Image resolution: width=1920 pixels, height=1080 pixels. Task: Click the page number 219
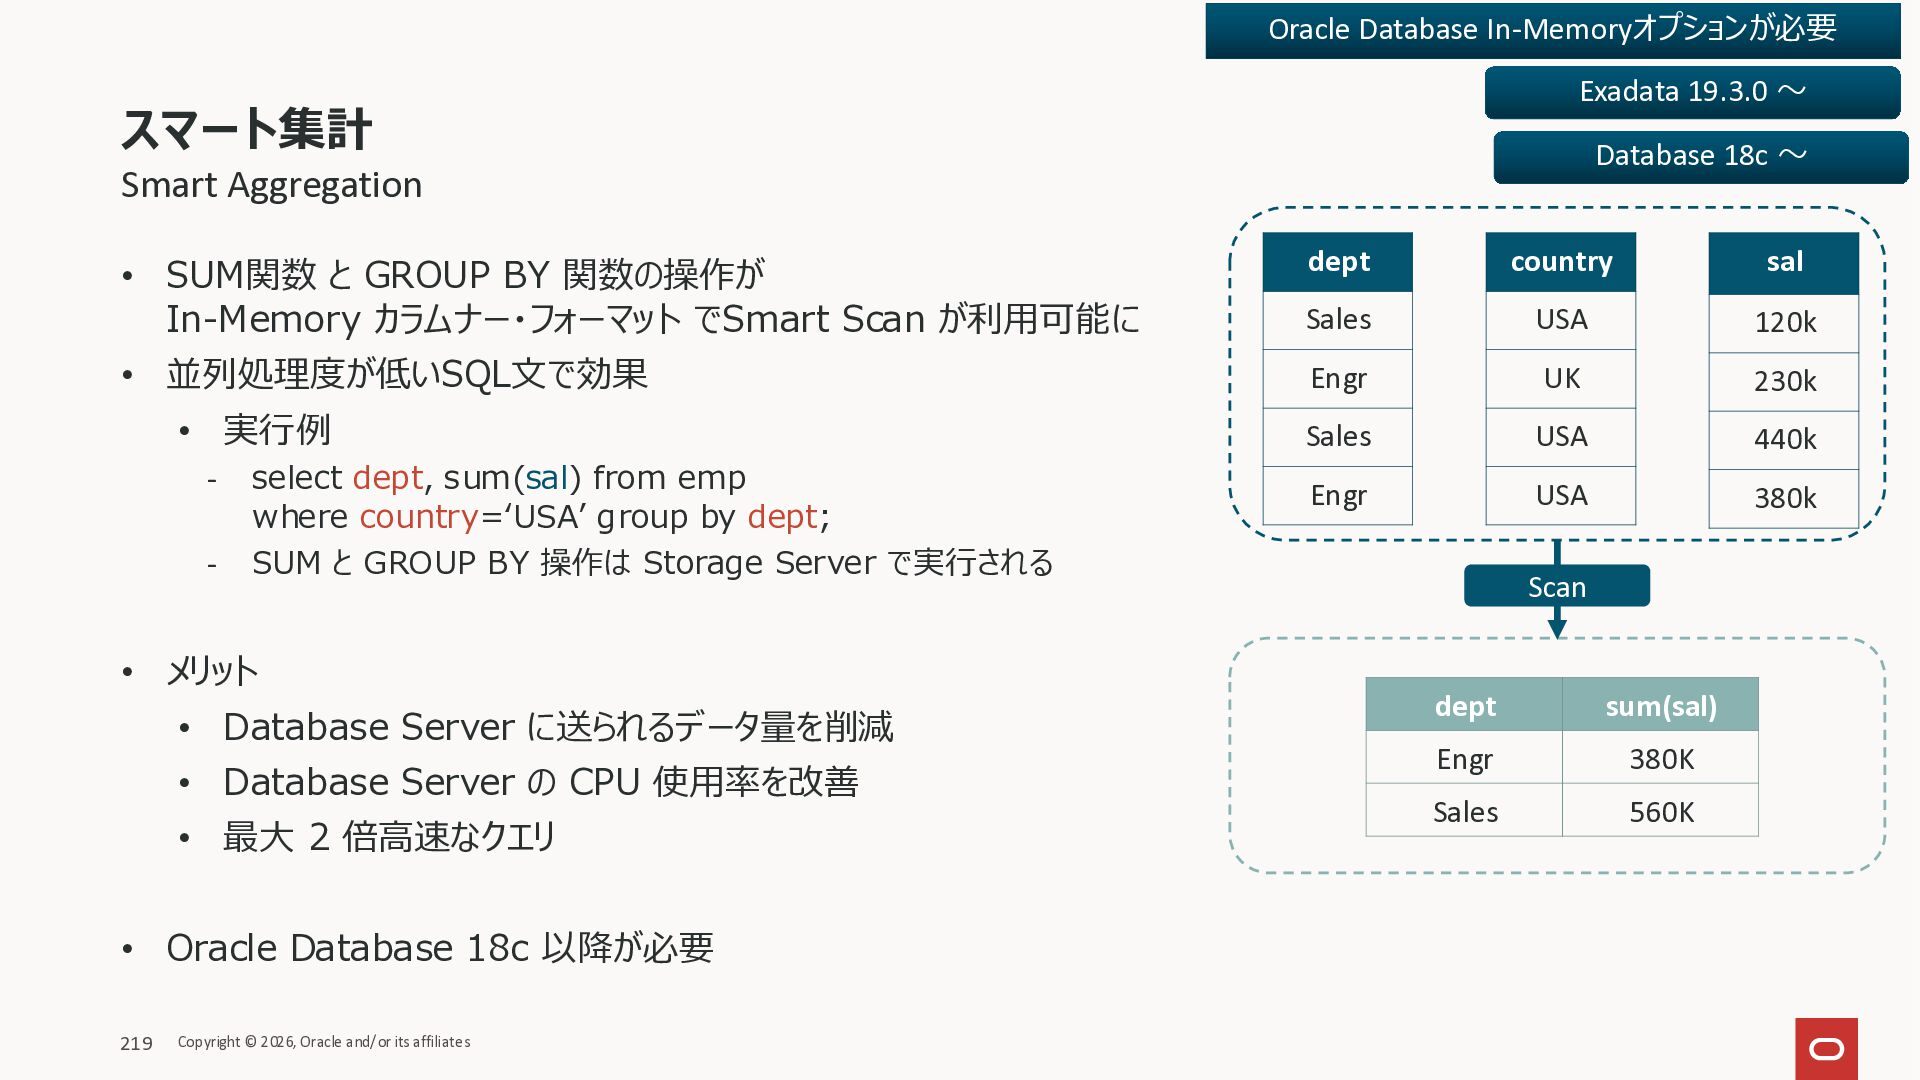coord(136,1043)
